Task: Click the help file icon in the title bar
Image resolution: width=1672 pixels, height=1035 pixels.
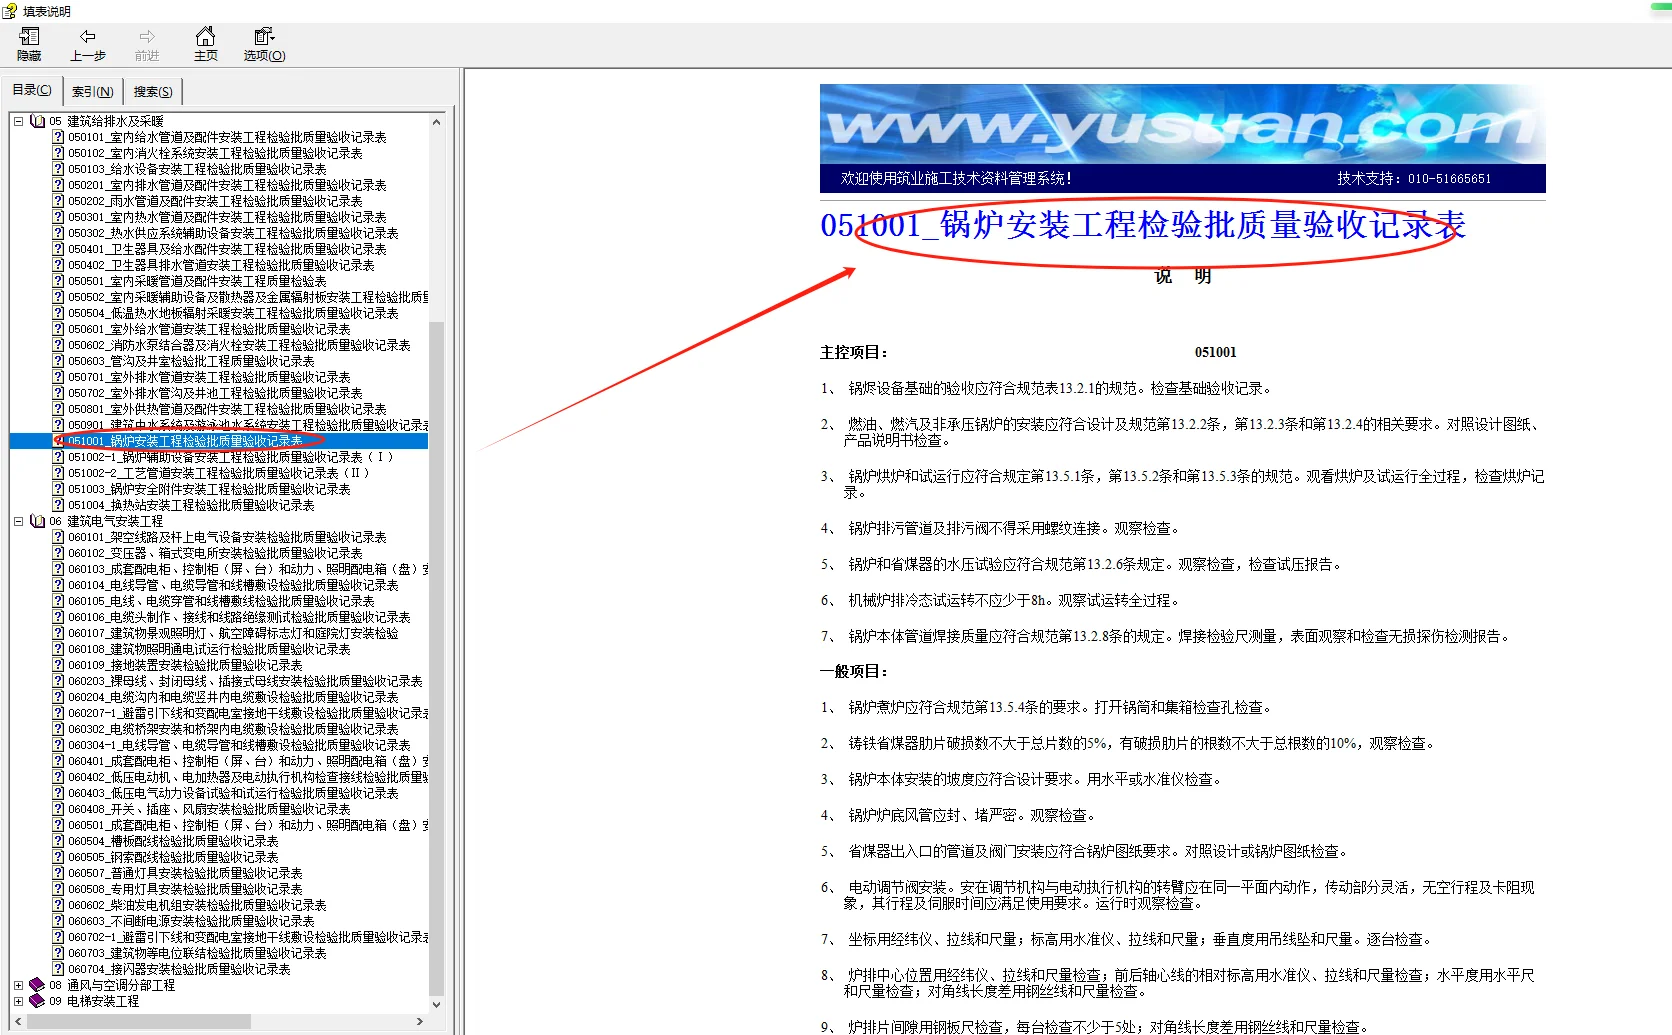Action: pos(9,11)
